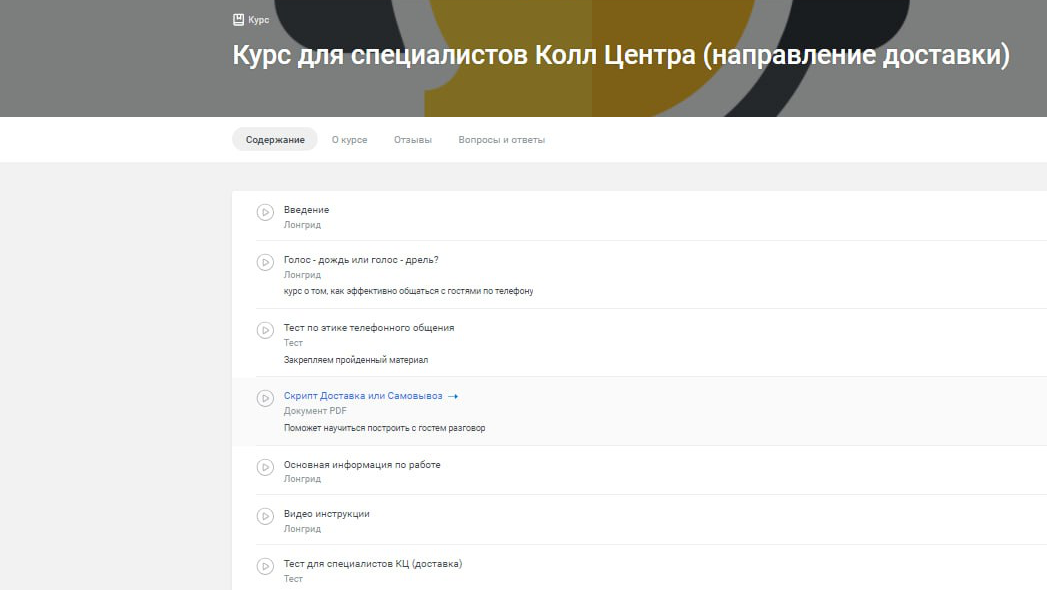
Task: Open the Отзывы tab
Action: pos(413,140)
